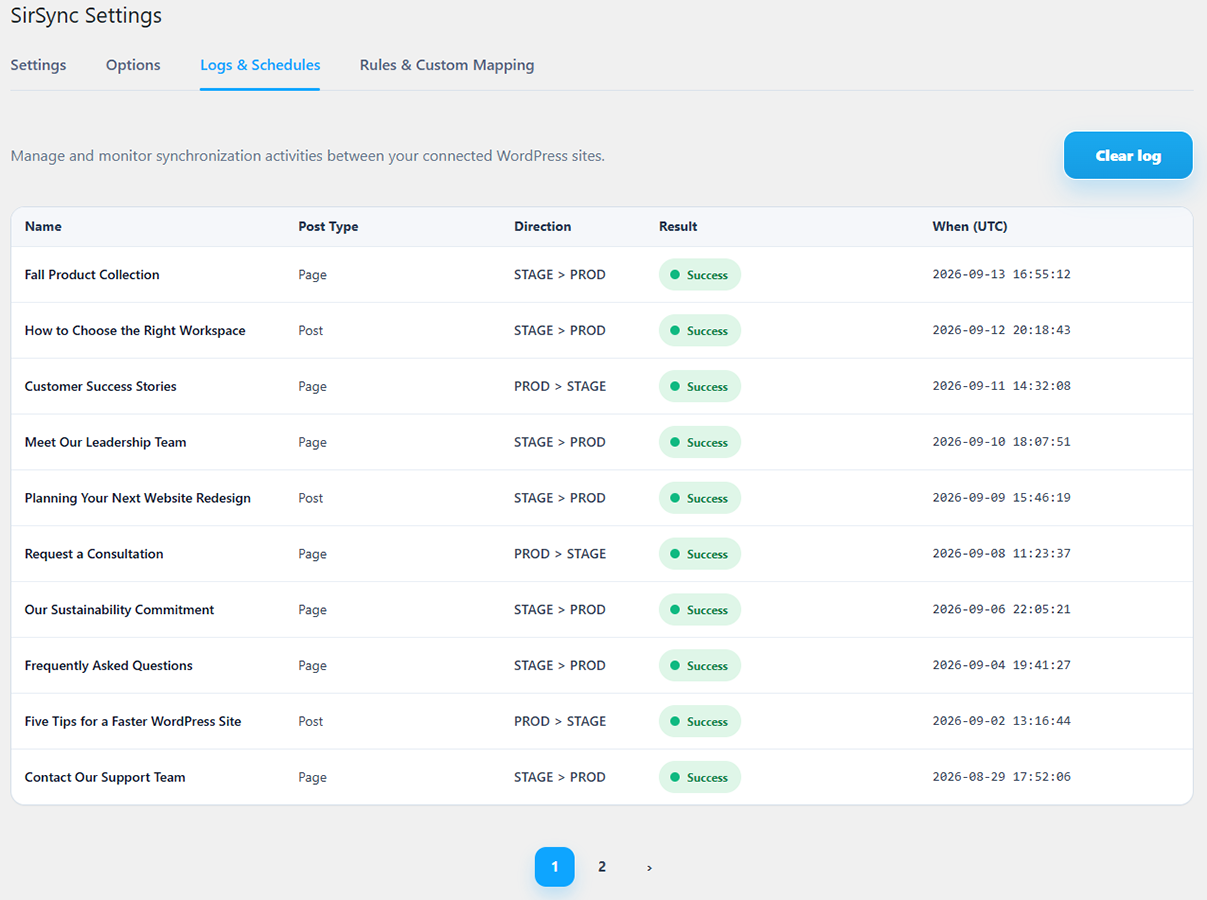Screen dimensions: 1207x900
Task: Click Success badge for Contact Our Support Team
Action: coord(700,779)
